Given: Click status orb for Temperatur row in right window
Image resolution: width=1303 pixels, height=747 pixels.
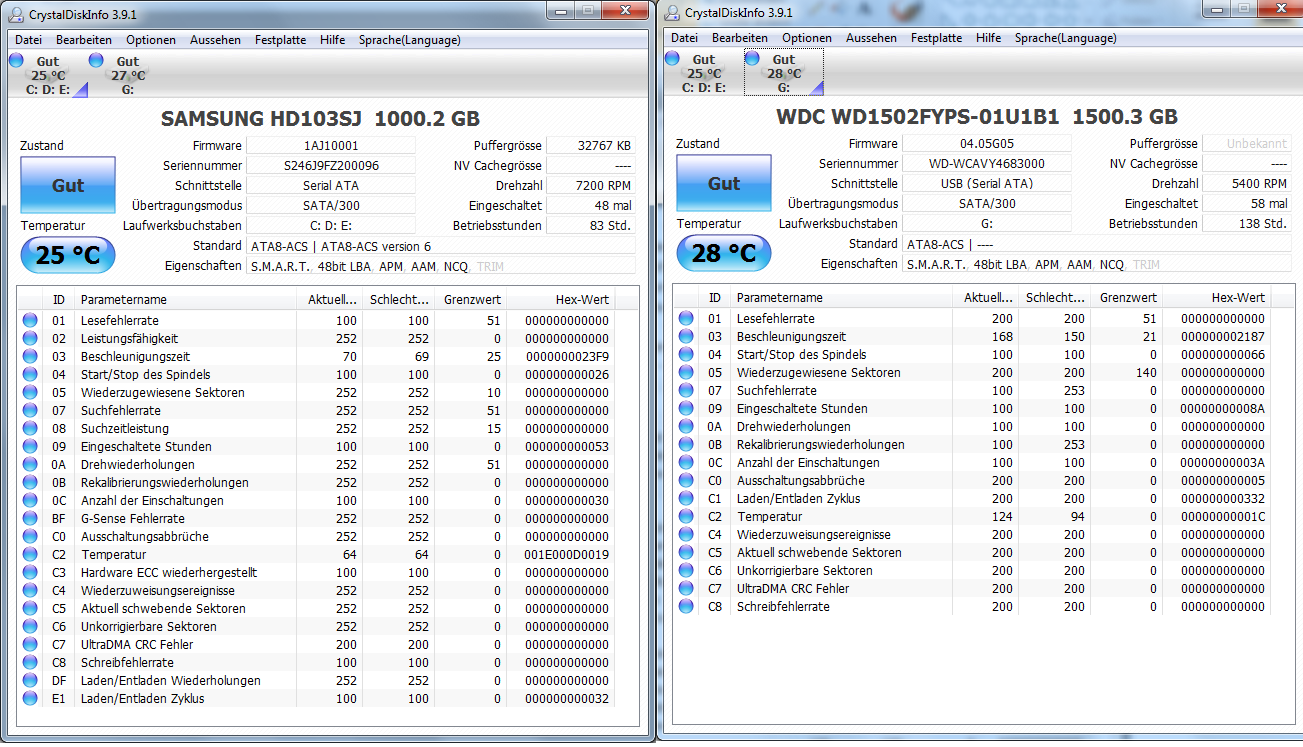Looking at the screenshot, I should click(686, 516).
